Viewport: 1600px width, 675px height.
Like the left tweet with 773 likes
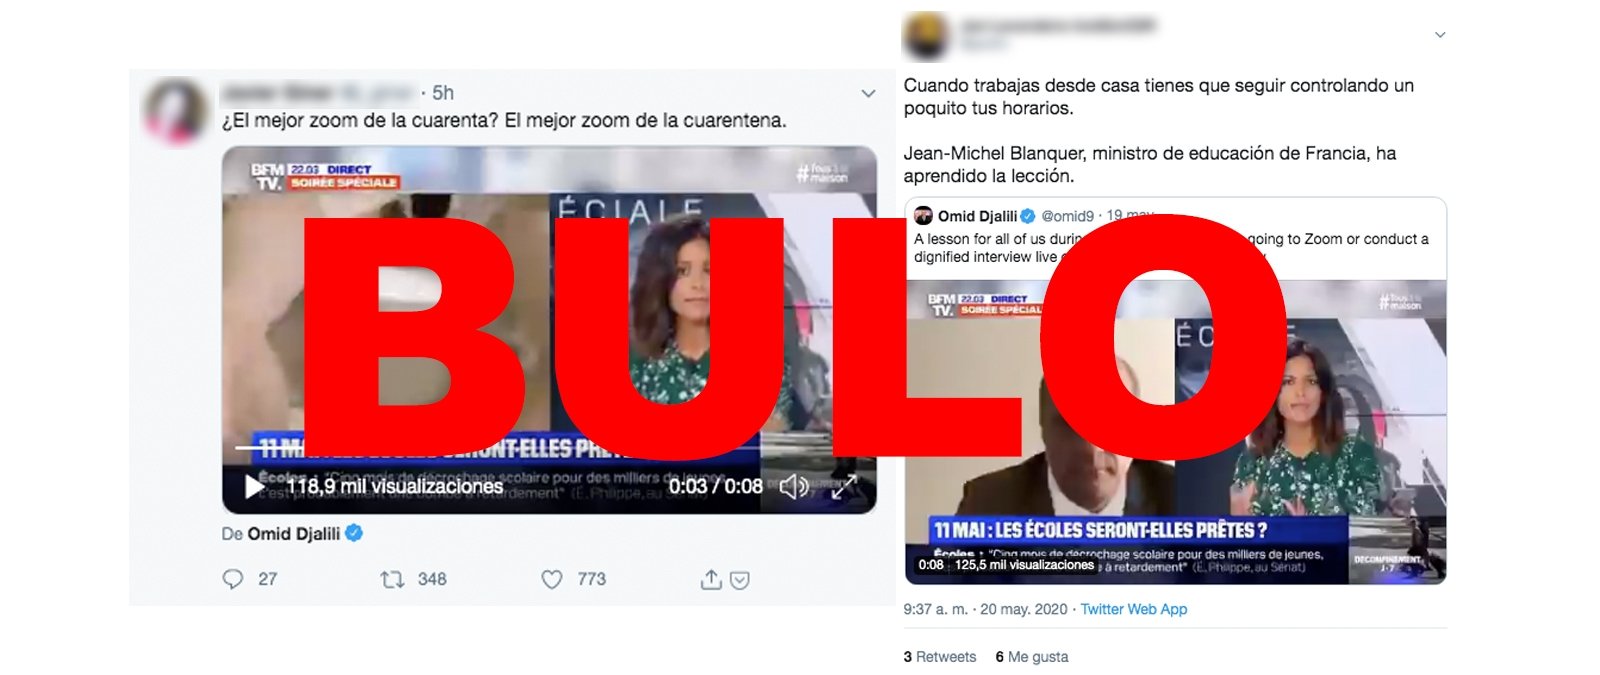point(552,579)
